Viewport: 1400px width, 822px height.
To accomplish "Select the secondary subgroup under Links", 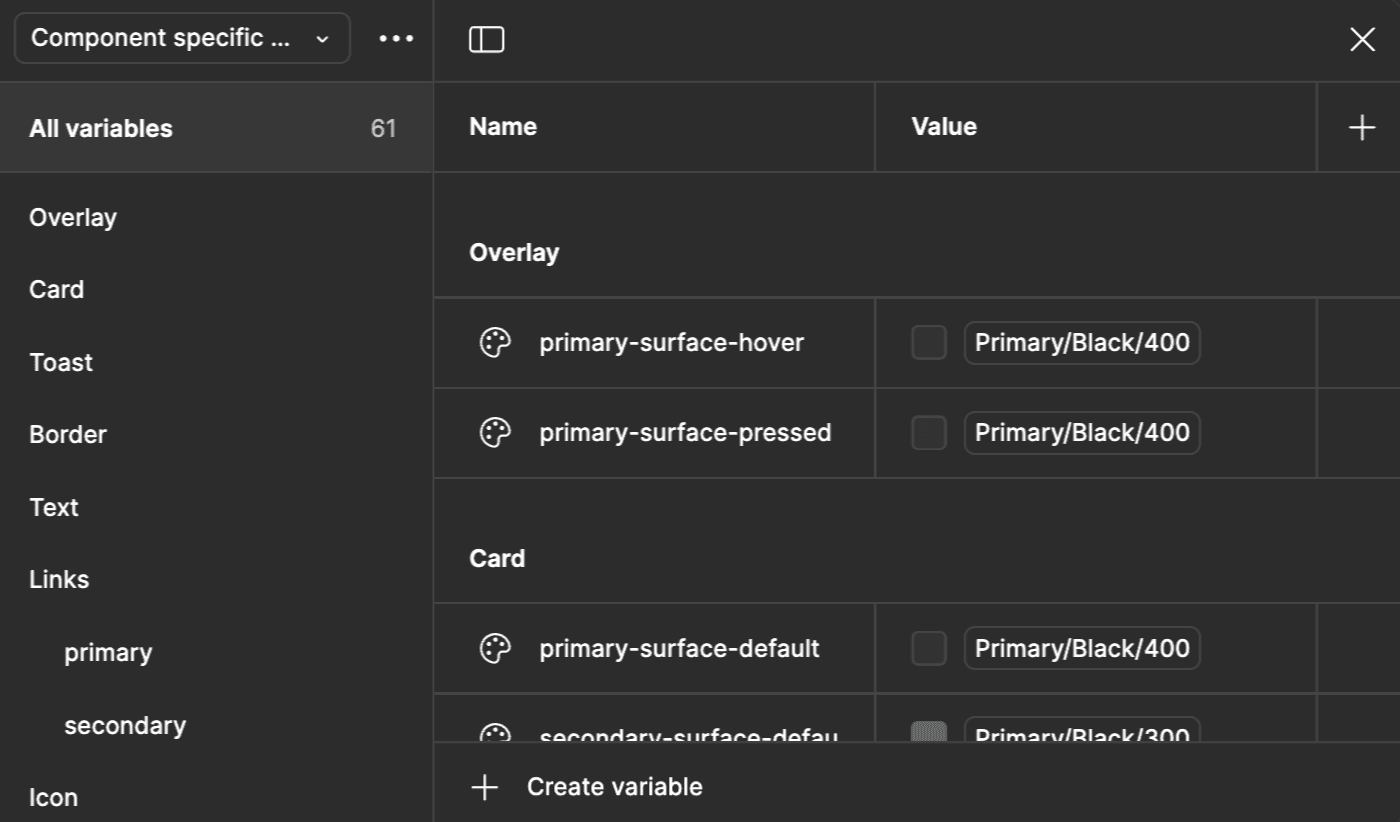I will click(x=125, y=725).
